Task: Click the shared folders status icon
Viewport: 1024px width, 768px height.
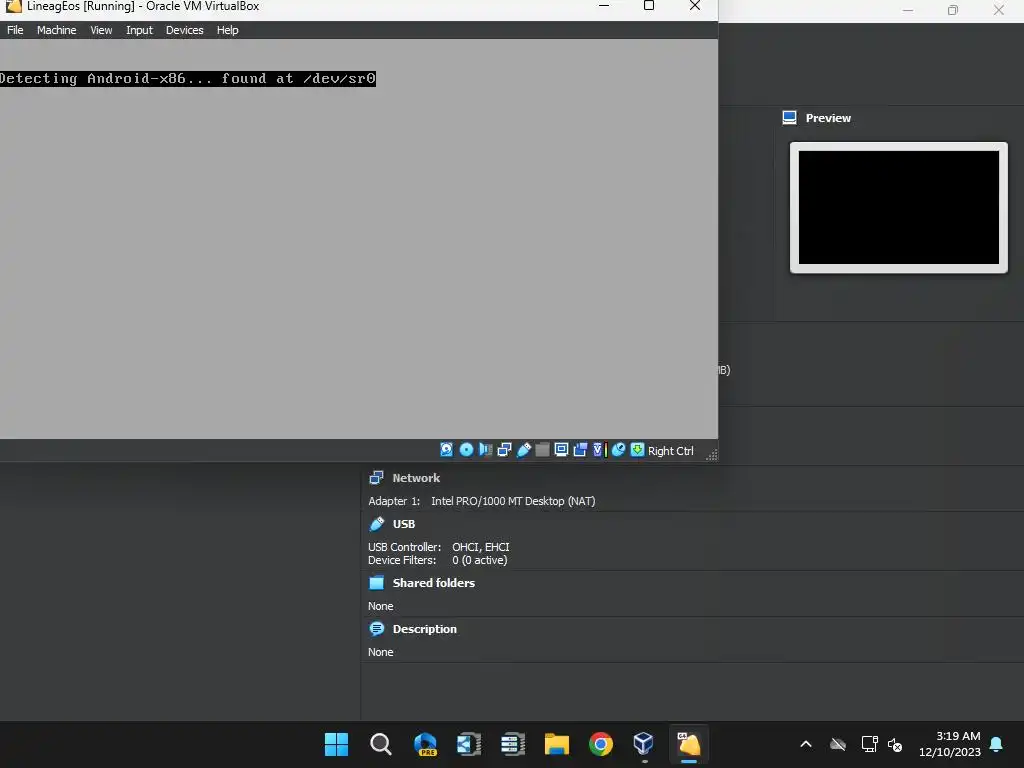Action: pyautogui.click(x=542, y=450)
